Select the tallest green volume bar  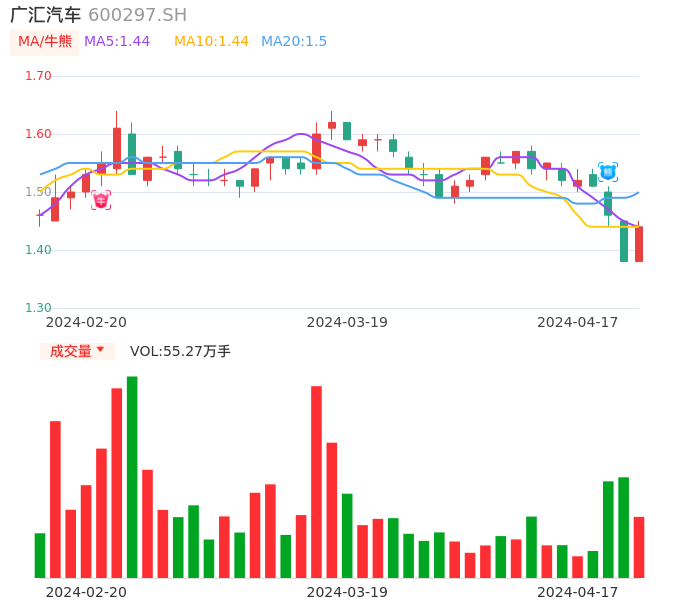(x=132, y=477)
